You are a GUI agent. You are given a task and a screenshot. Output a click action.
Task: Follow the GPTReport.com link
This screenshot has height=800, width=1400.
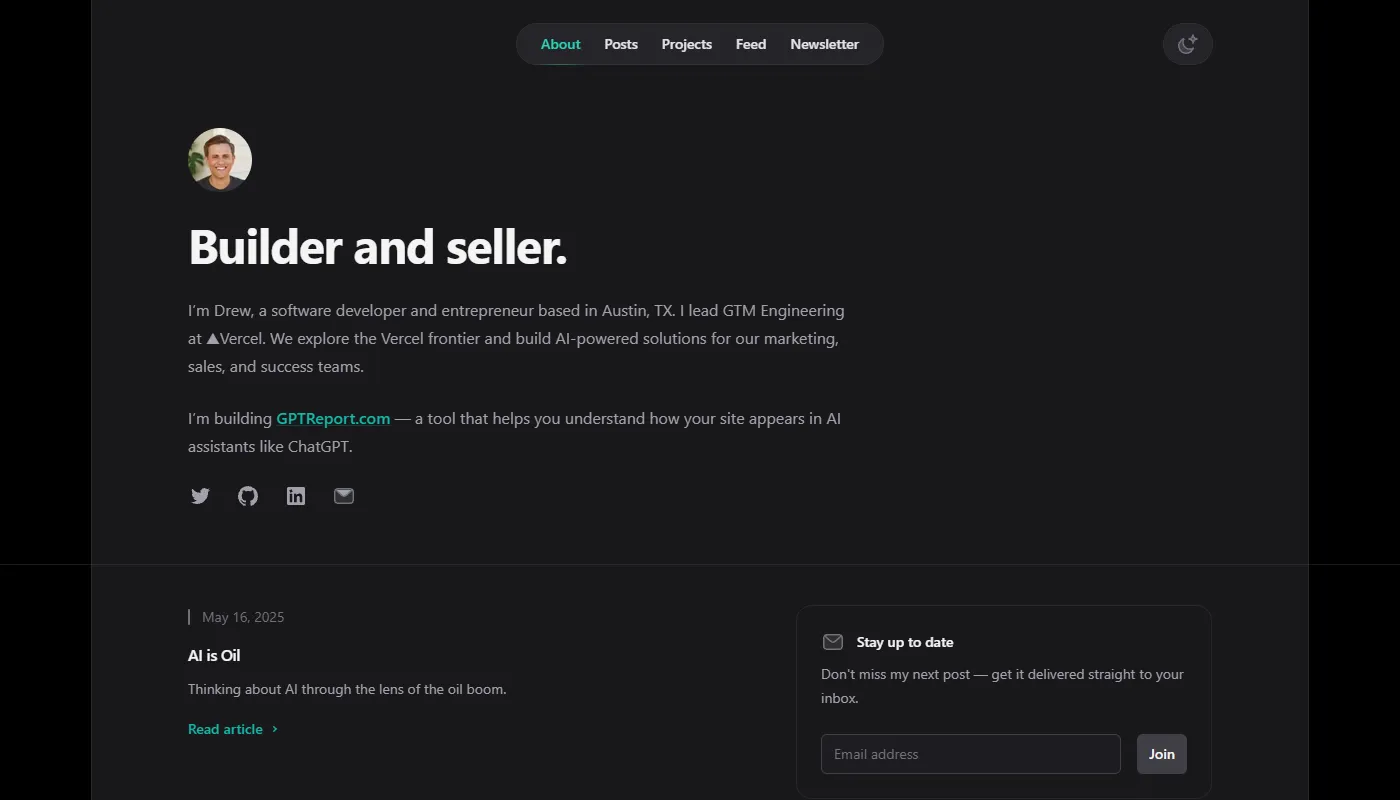coord(333,419)
